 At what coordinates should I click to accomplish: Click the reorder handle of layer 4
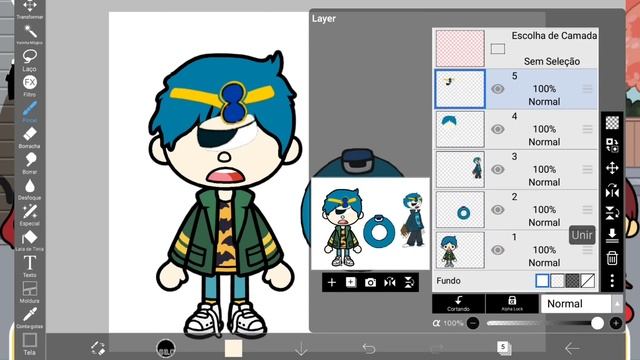587,129
